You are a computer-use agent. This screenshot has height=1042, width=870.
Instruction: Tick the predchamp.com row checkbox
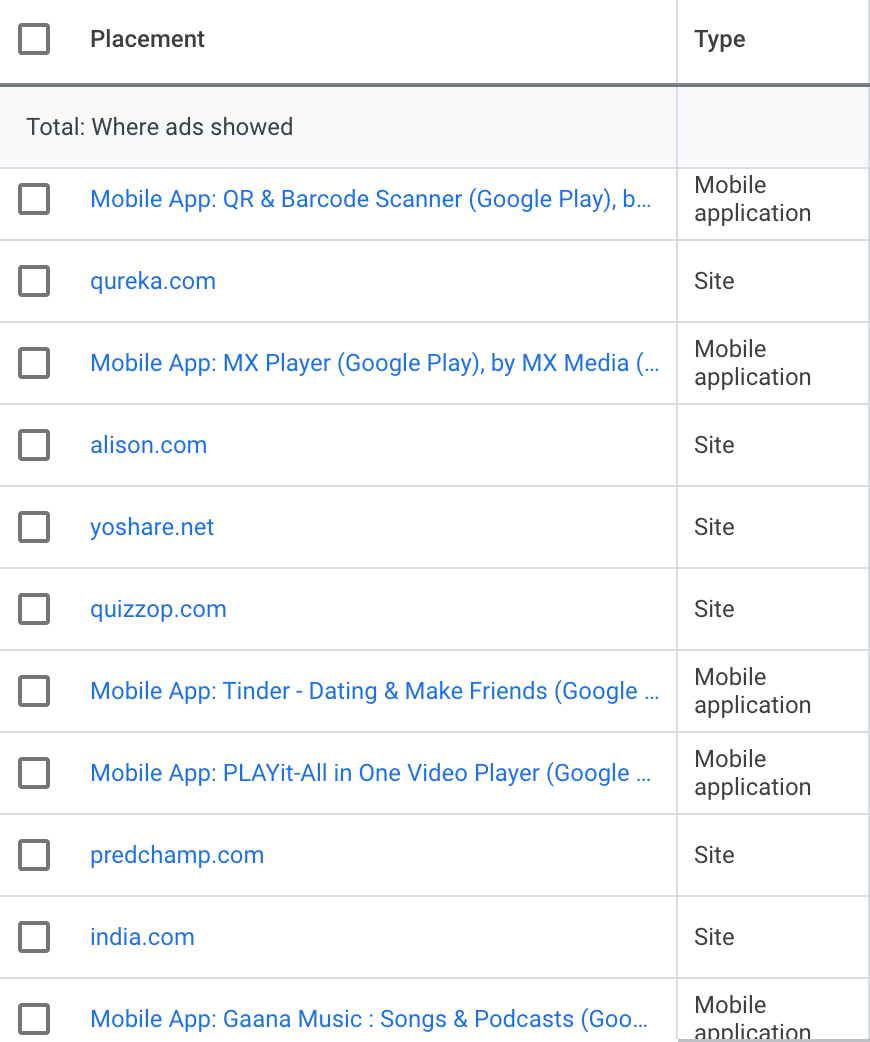(x=34, y=855)
